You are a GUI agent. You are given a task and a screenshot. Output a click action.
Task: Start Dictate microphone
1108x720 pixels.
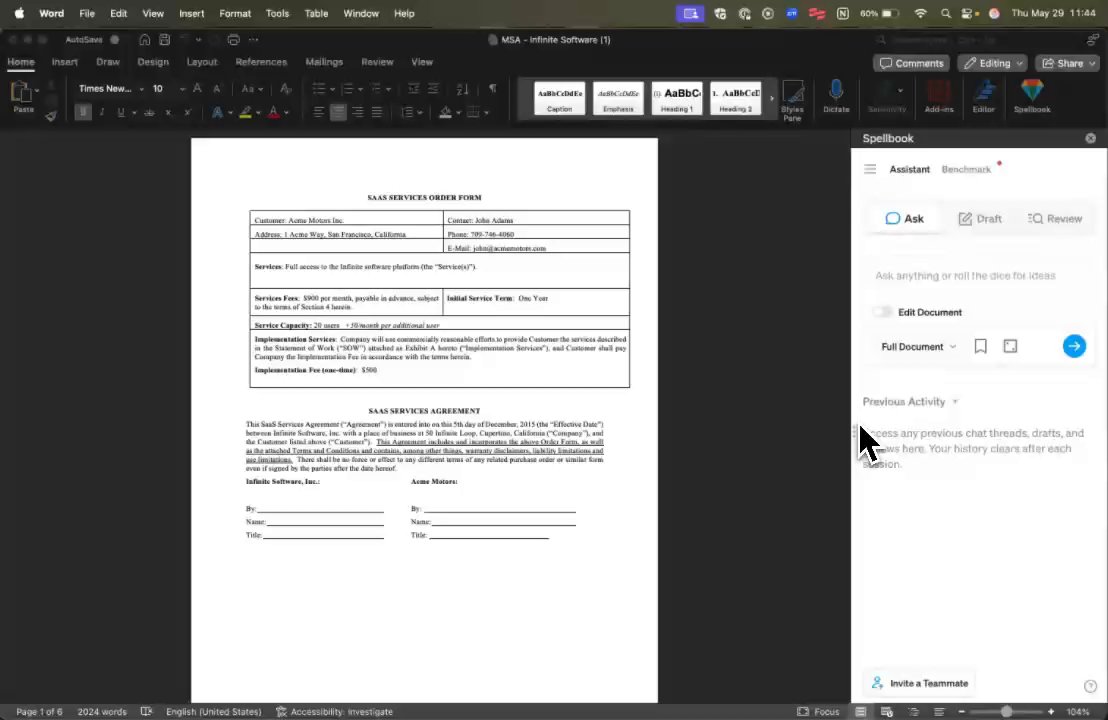[x=836, y=96]
